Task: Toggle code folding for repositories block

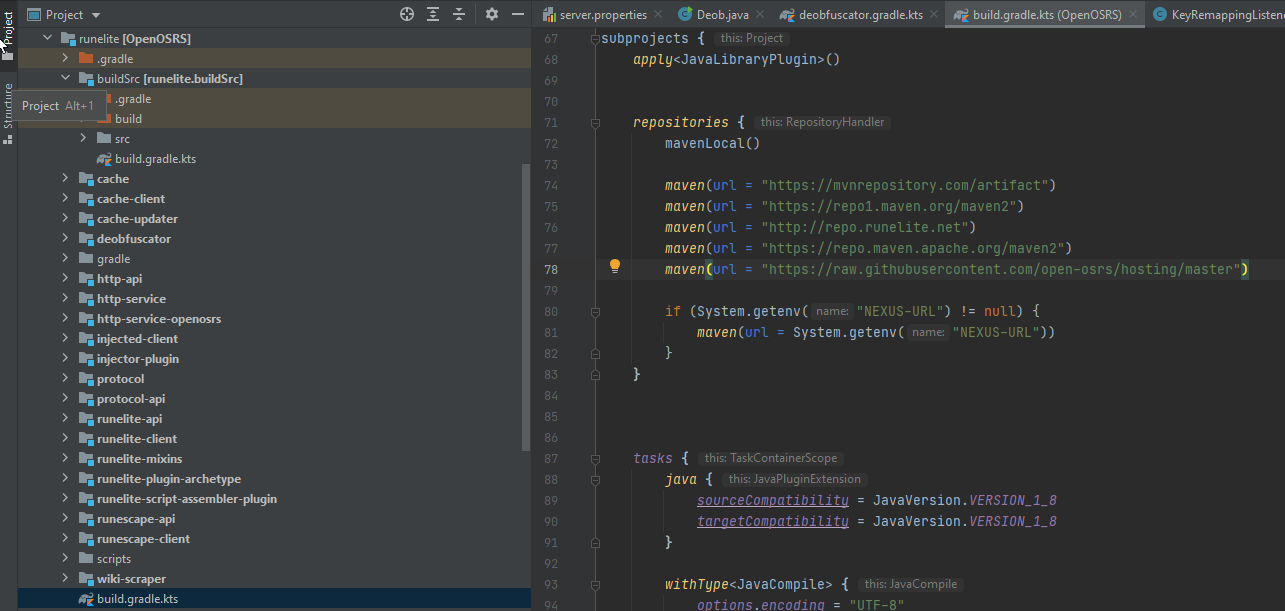Action: (x=595, y=123)
